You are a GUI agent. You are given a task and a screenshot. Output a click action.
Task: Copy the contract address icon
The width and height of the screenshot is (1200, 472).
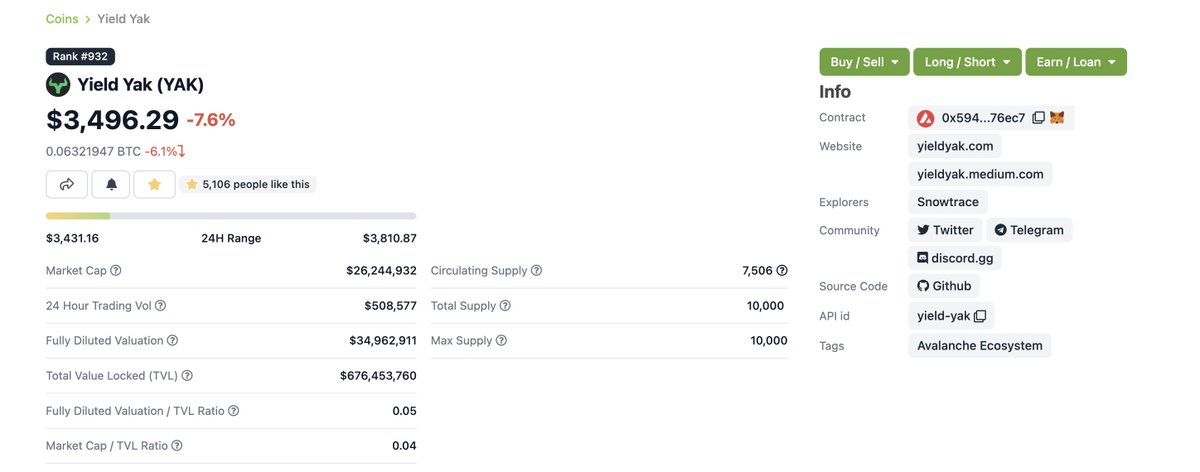(1038, 118)
